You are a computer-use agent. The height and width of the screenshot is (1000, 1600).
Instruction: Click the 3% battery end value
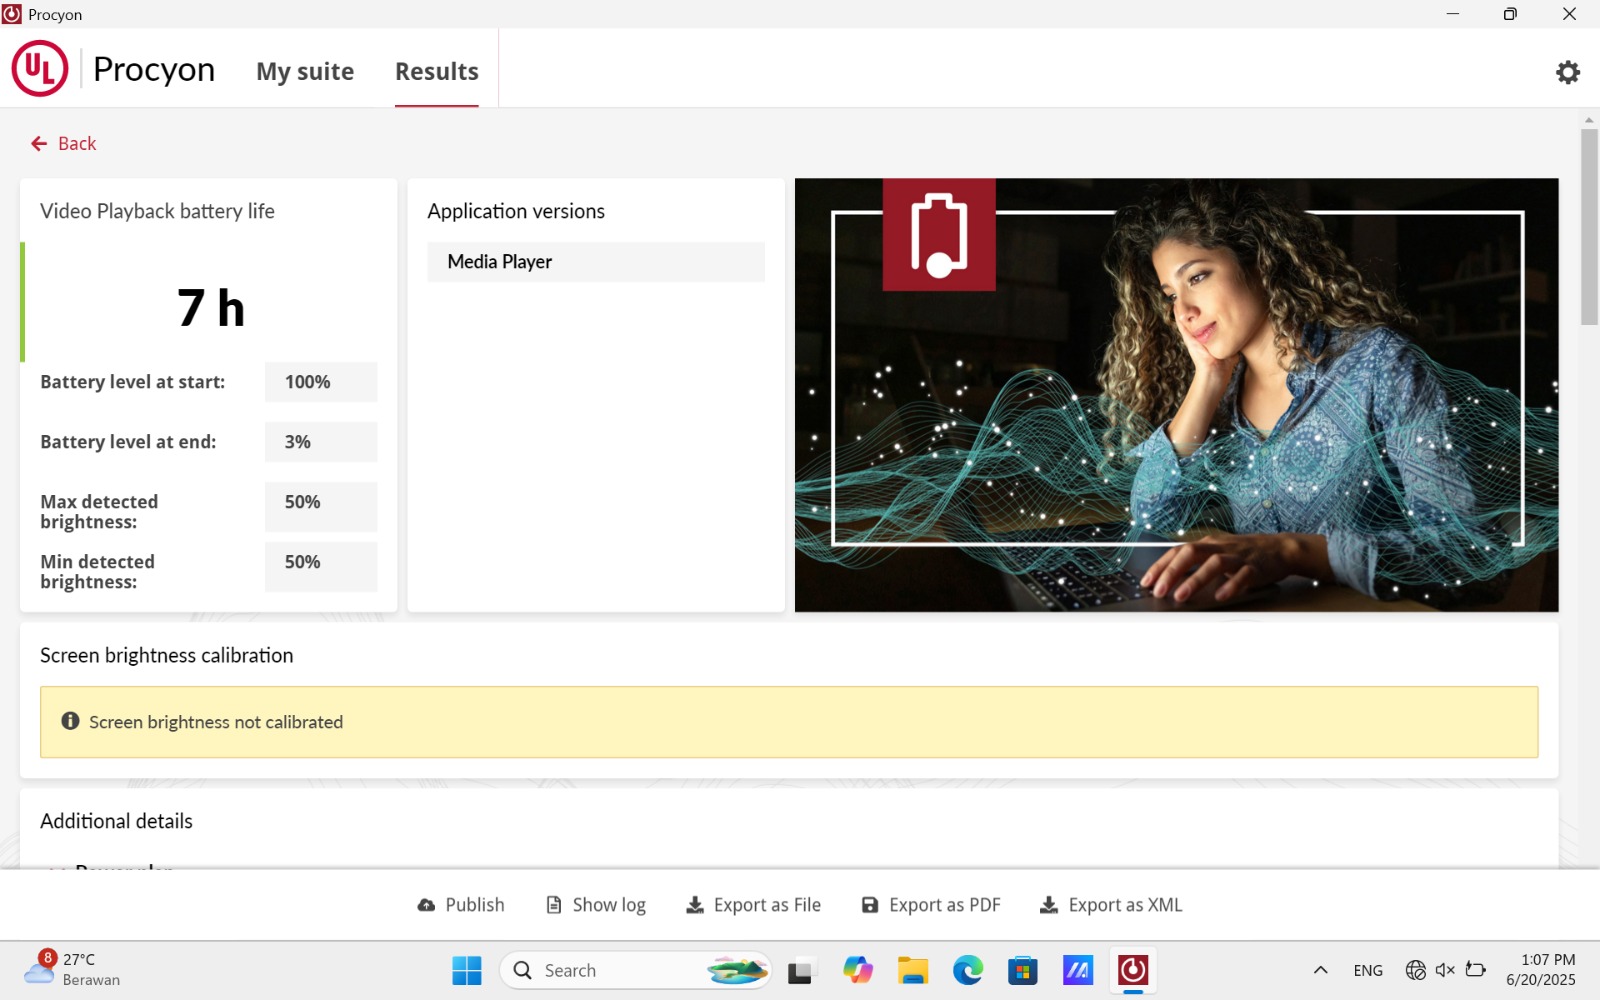pos(321,442)
